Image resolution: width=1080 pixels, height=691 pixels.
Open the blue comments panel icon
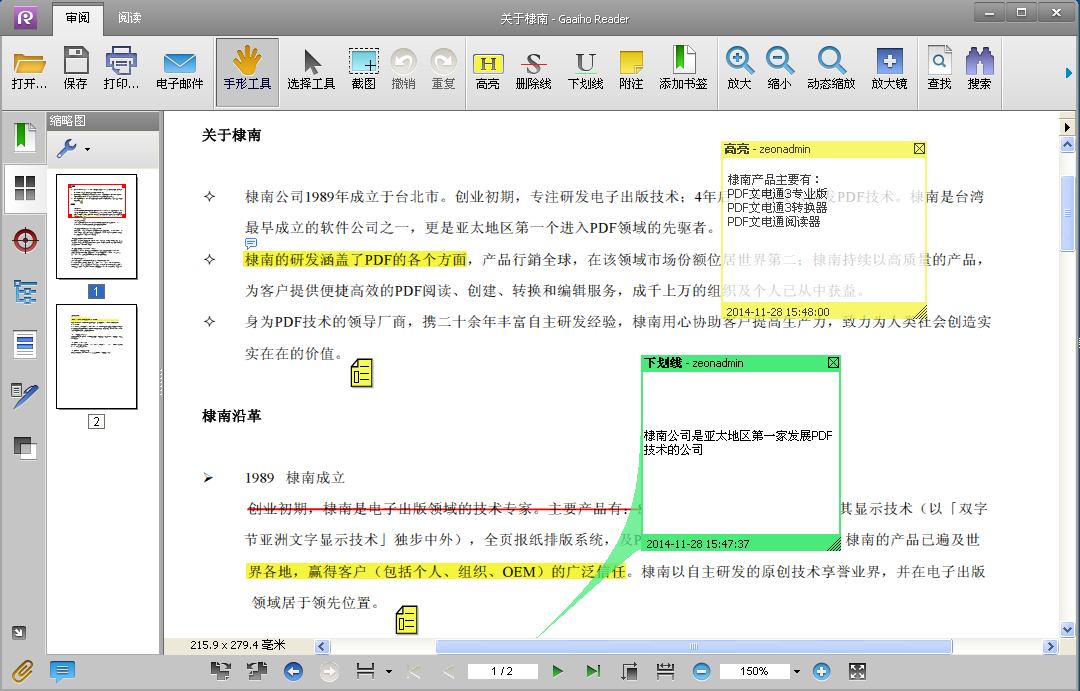(x=62, y=671)
